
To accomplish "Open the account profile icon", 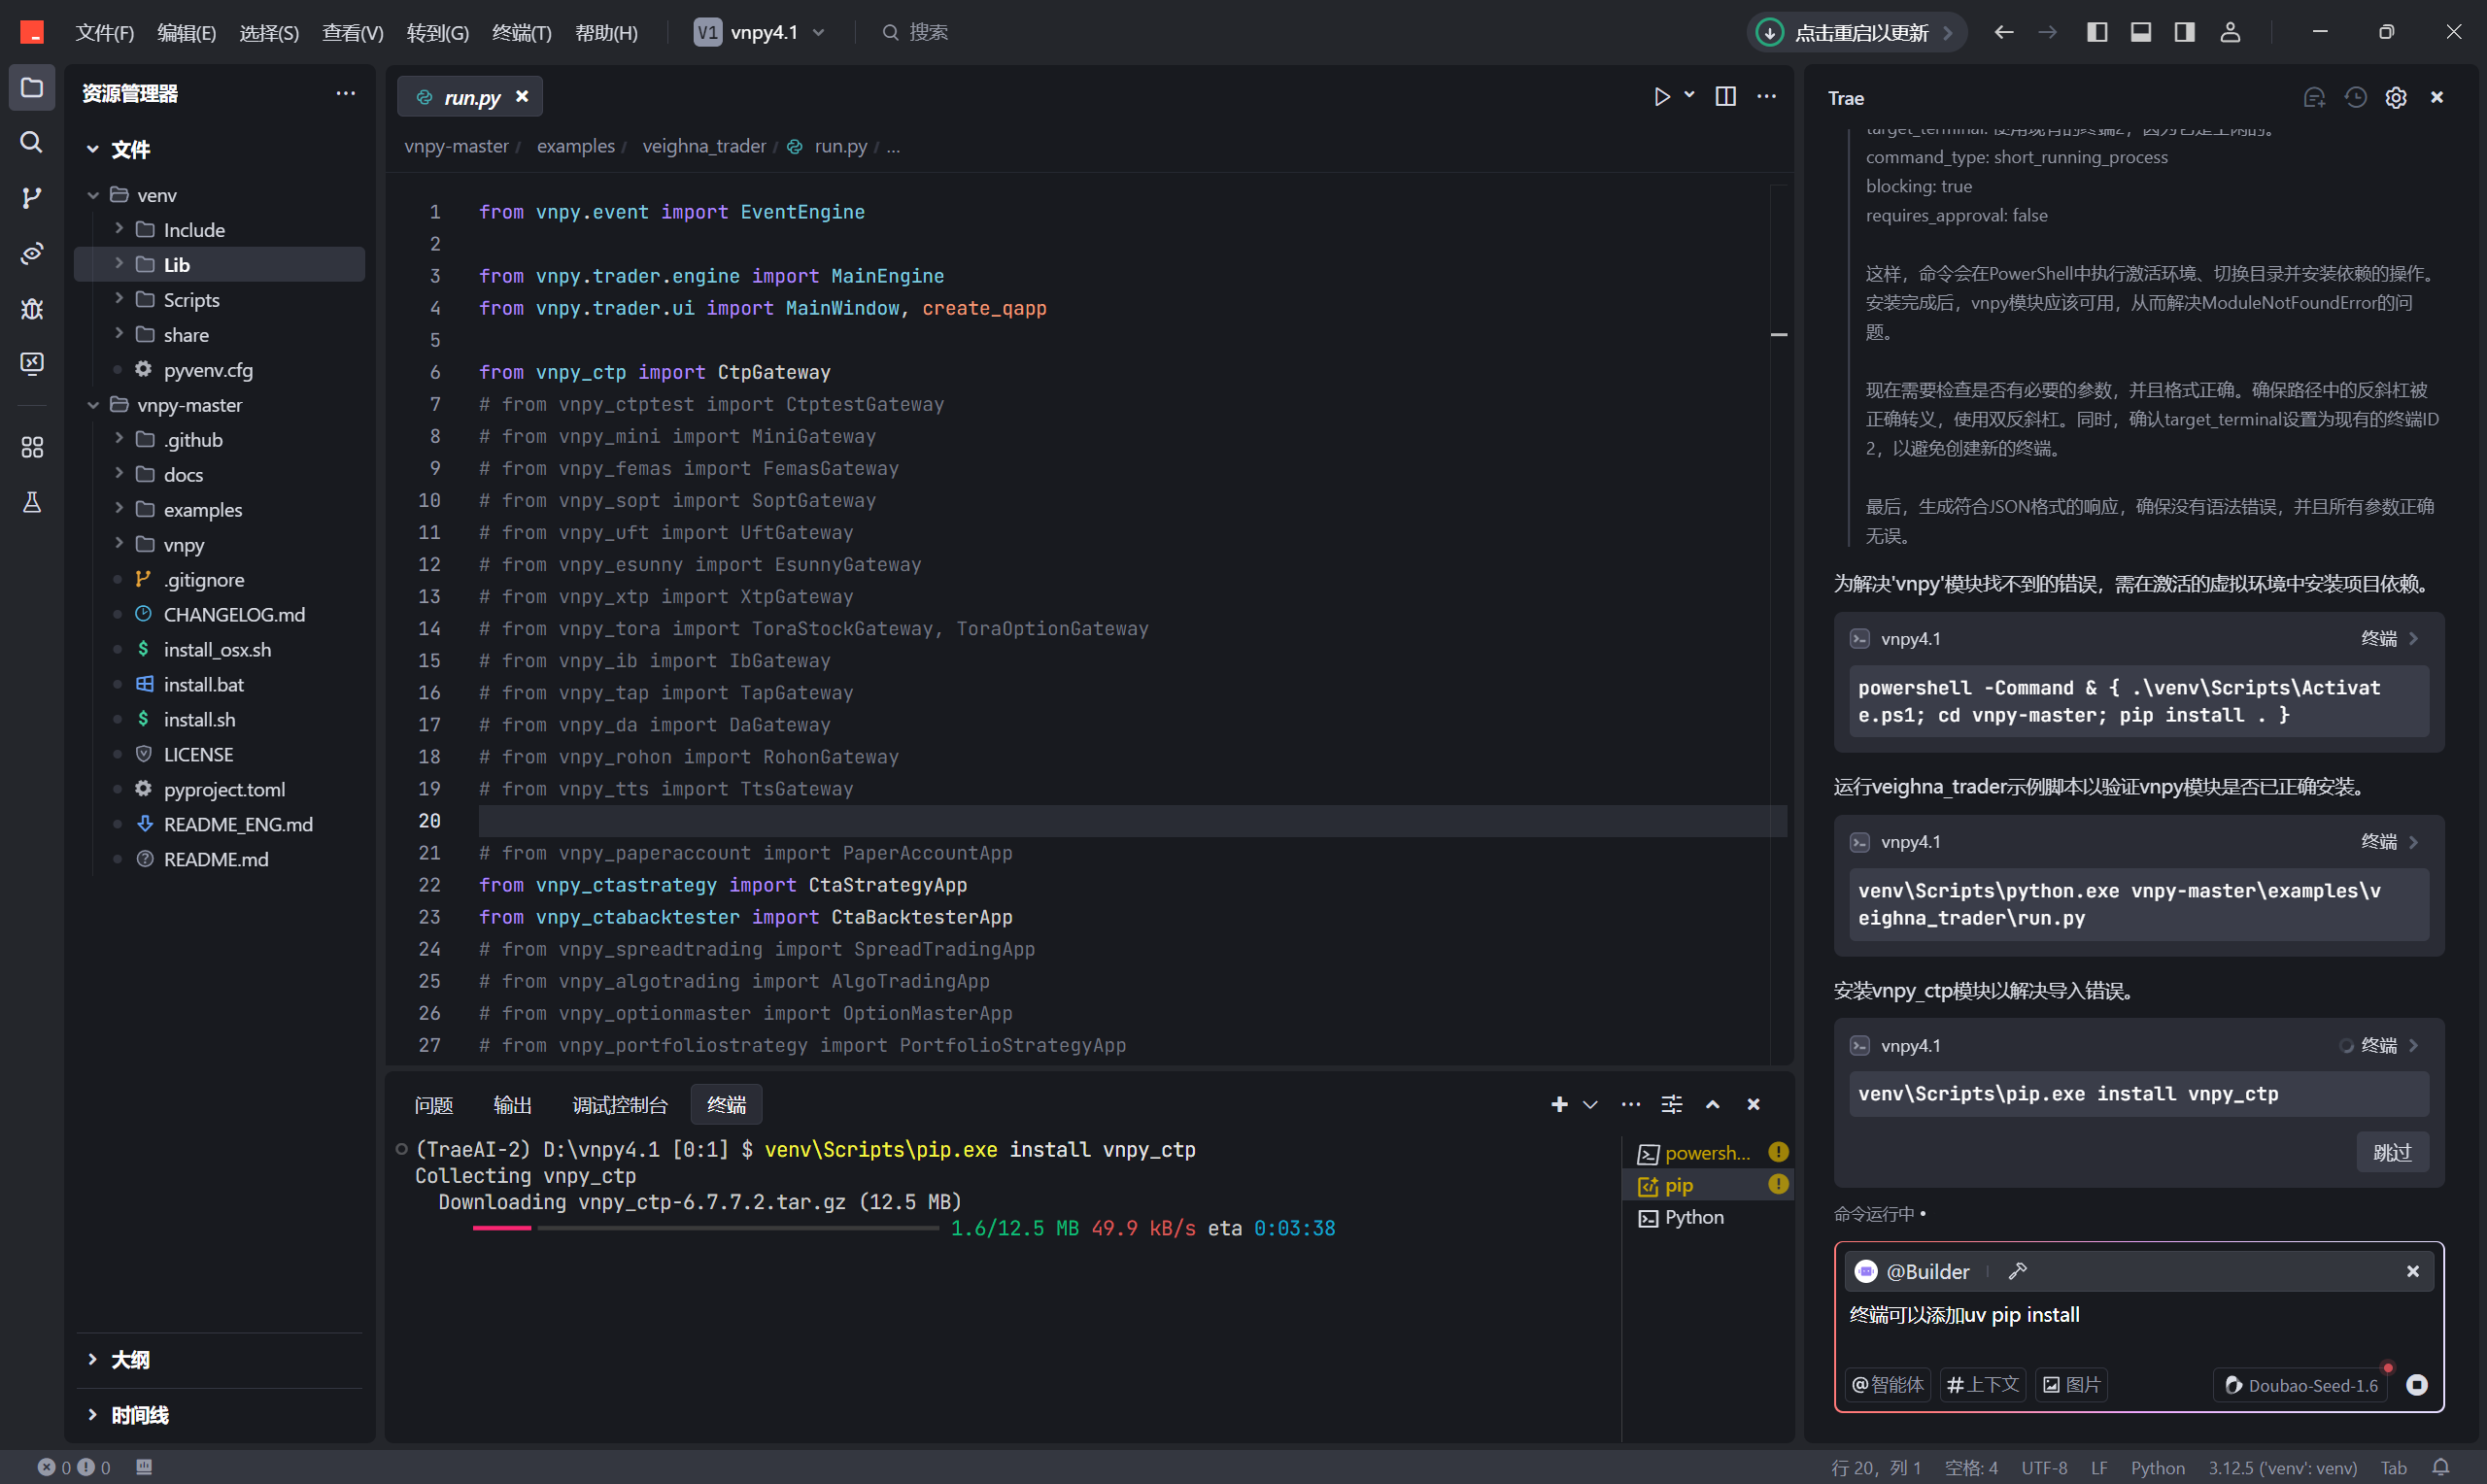I will [x=2230, y=32].
